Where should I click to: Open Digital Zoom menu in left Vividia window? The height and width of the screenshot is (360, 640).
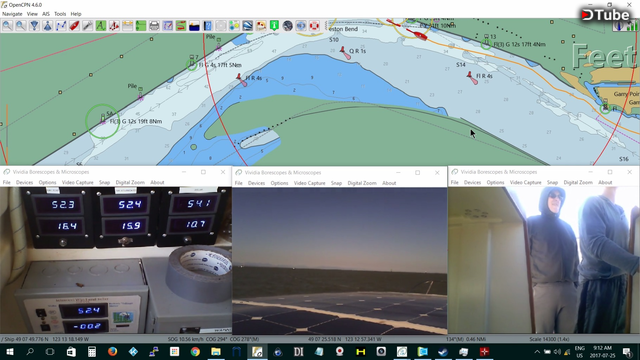pos(130,182)
